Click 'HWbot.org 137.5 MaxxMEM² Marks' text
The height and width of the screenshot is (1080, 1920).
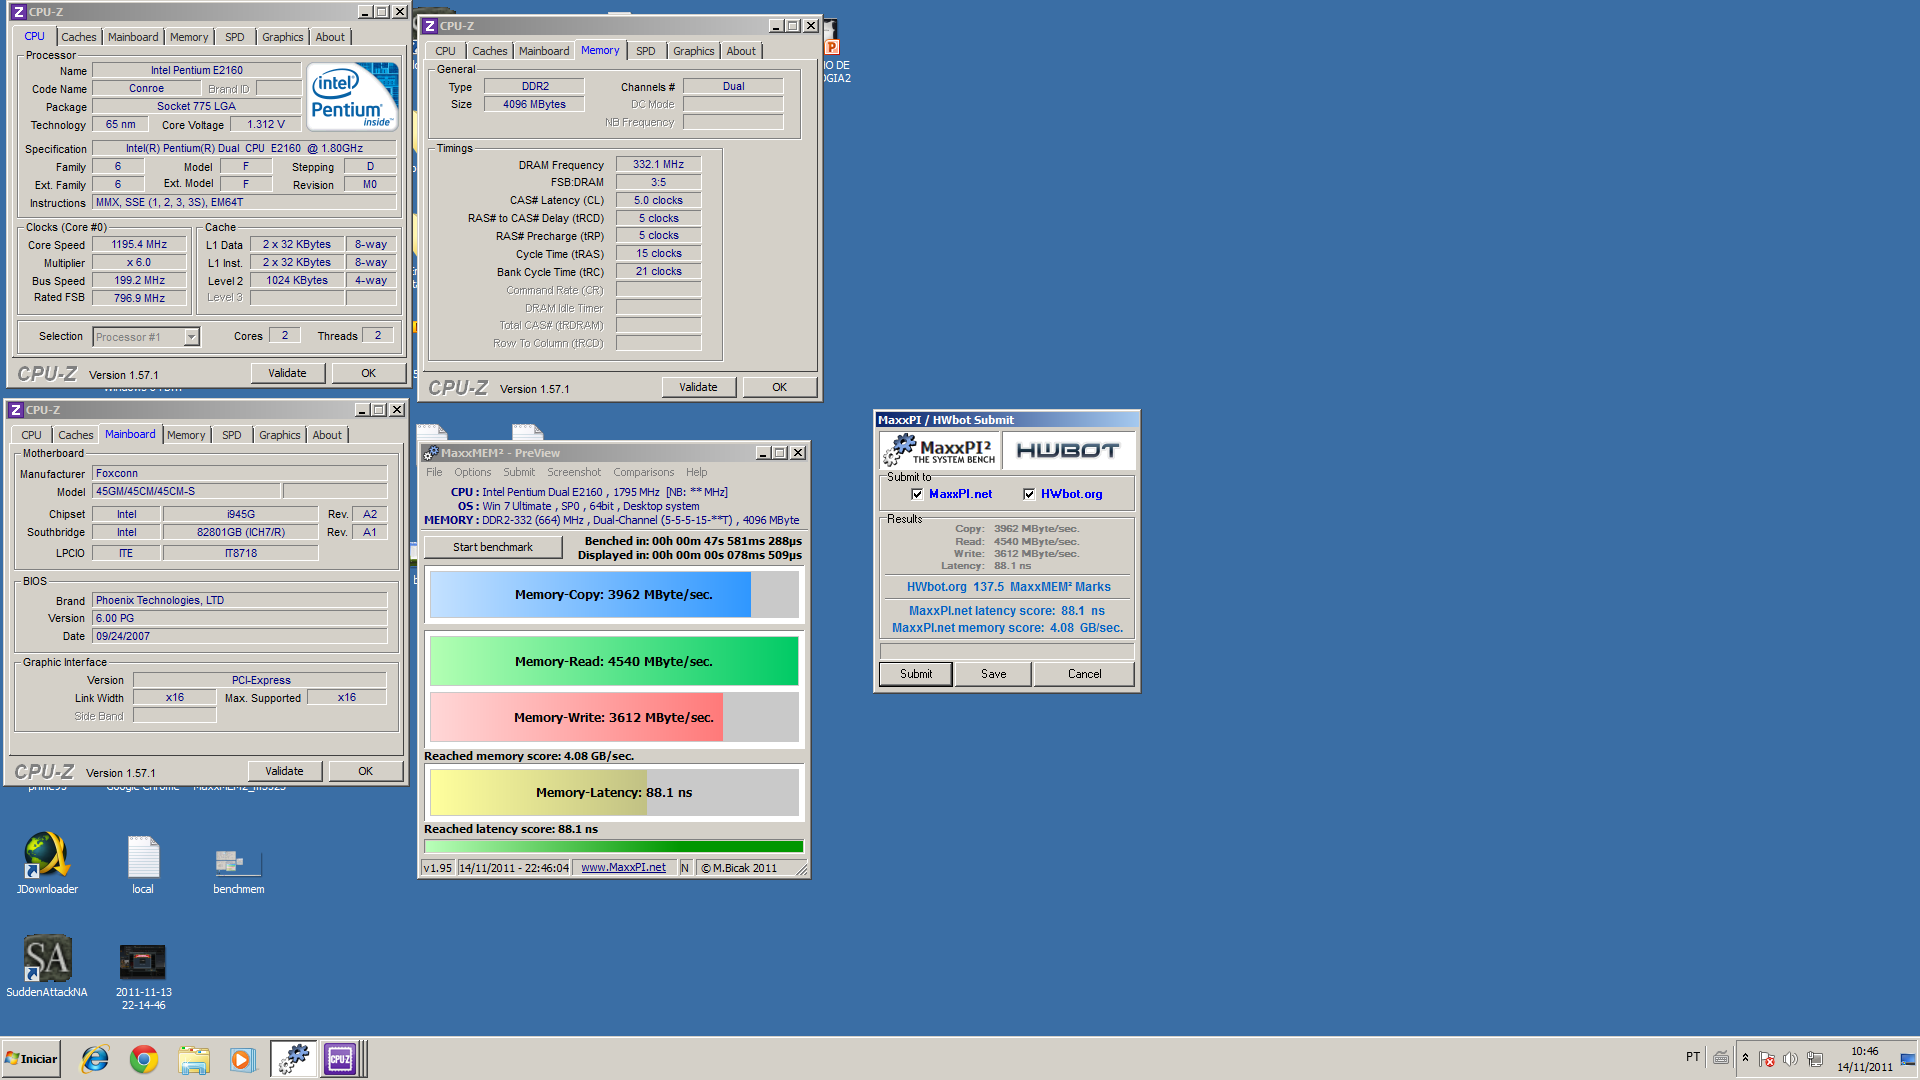click(x=1008, y=587)
